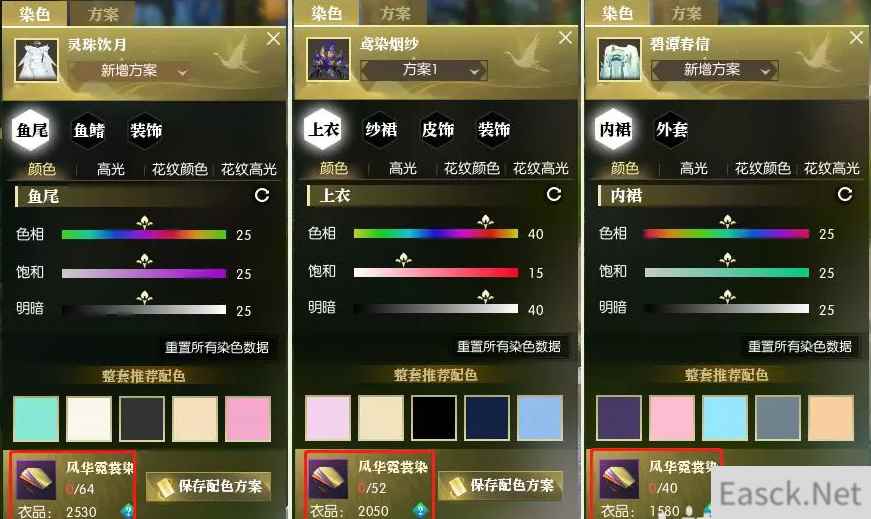Reset 内裙 section using circular arrow icon

pos(845,194)
